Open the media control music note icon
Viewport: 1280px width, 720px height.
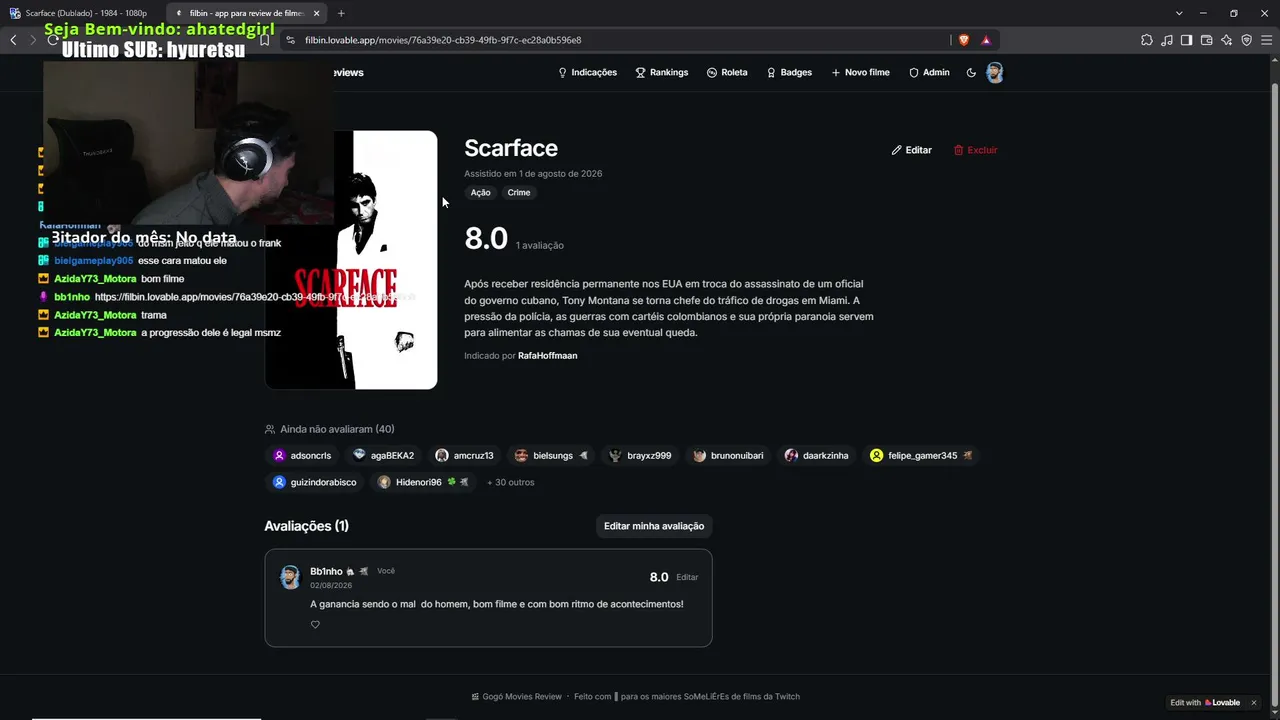tap(1166, 40)
